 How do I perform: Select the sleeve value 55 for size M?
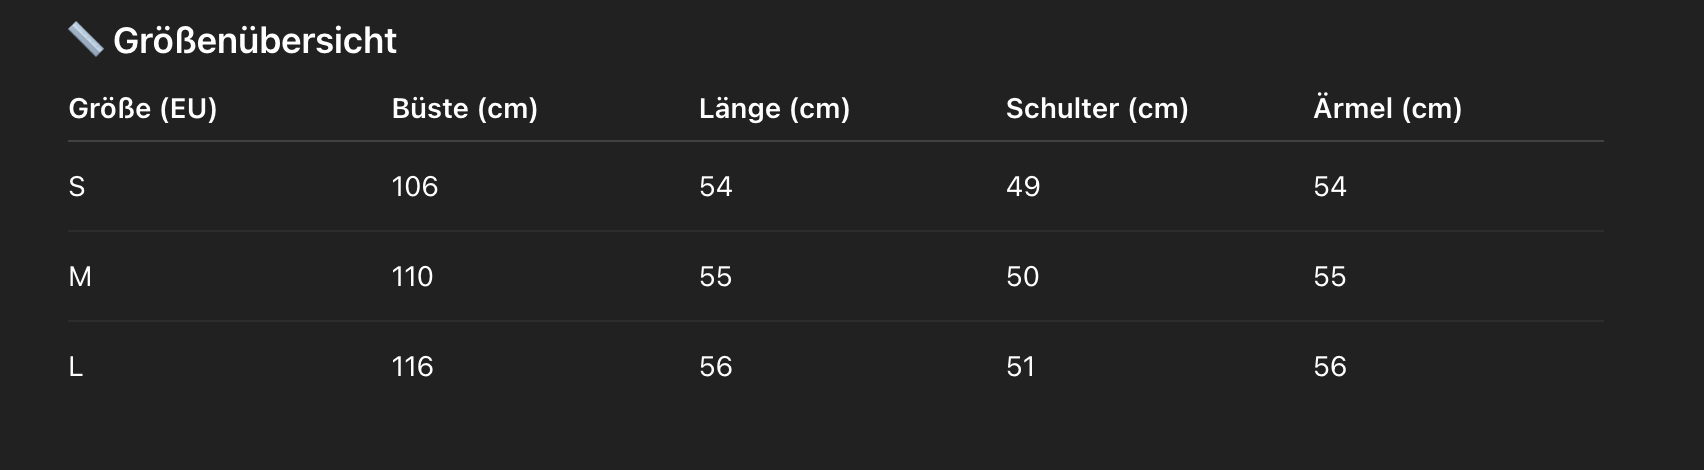[x=1330, y=277]
